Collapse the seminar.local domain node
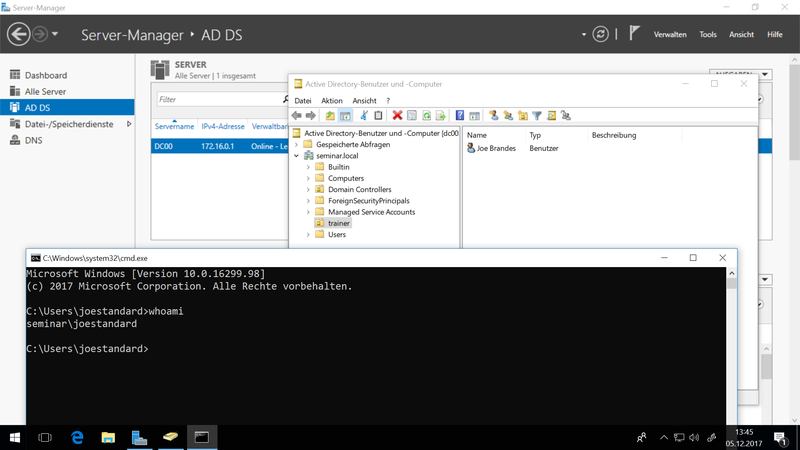 click(x=297, y=156)
